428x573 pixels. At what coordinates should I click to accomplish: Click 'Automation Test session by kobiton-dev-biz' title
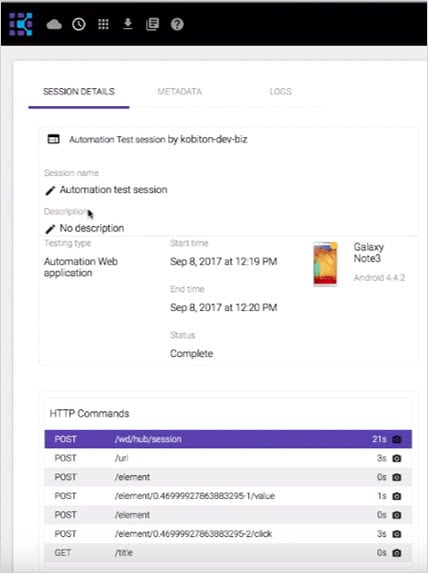click(x=158, y=140)
